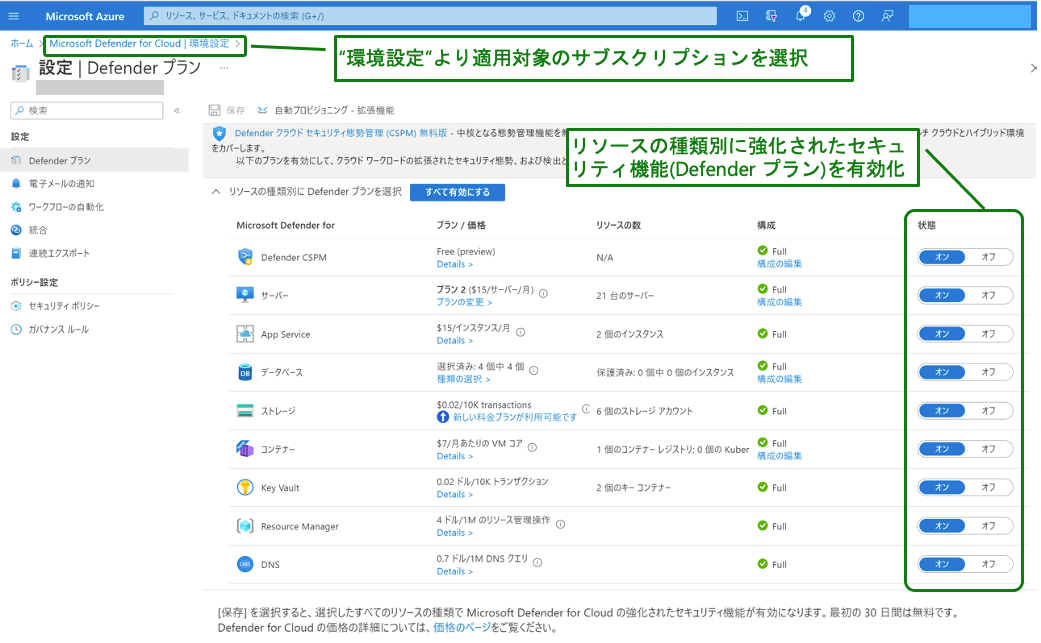1041x643 pixels.
Task: Open 種類の選択 for the データベース plan
Action: [464, 379]
